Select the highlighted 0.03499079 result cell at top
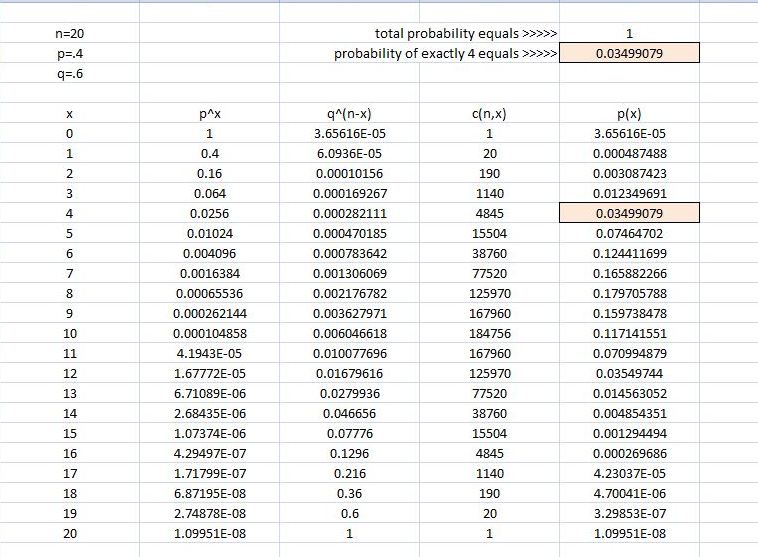Screen dimensions: 758x557 point(629,53)
